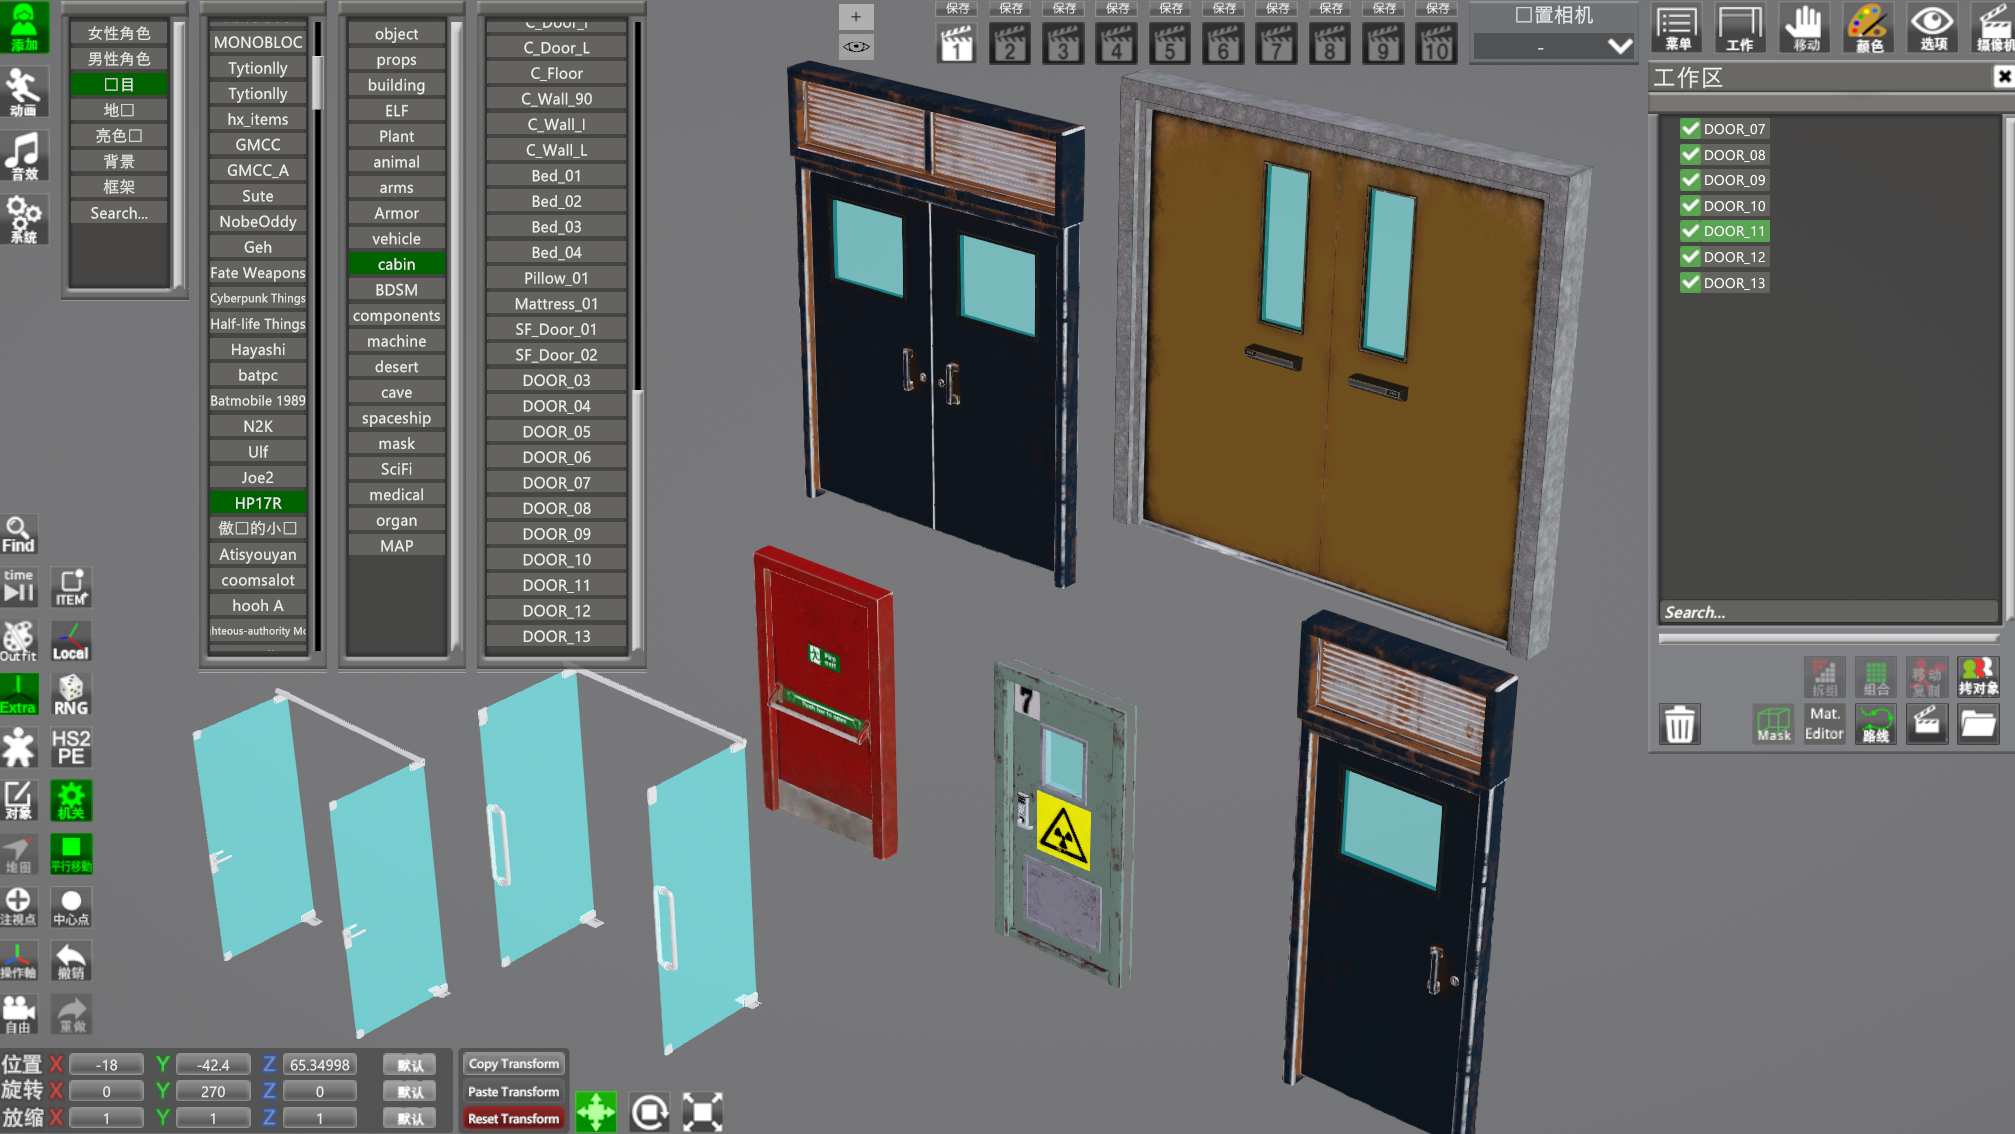Open the Mat. Editor

coord(1824,723)
